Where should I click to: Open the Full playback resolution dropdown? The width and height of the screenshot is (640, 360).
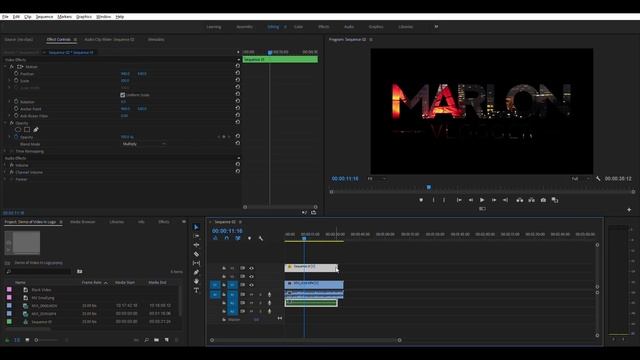click(580, 179)
